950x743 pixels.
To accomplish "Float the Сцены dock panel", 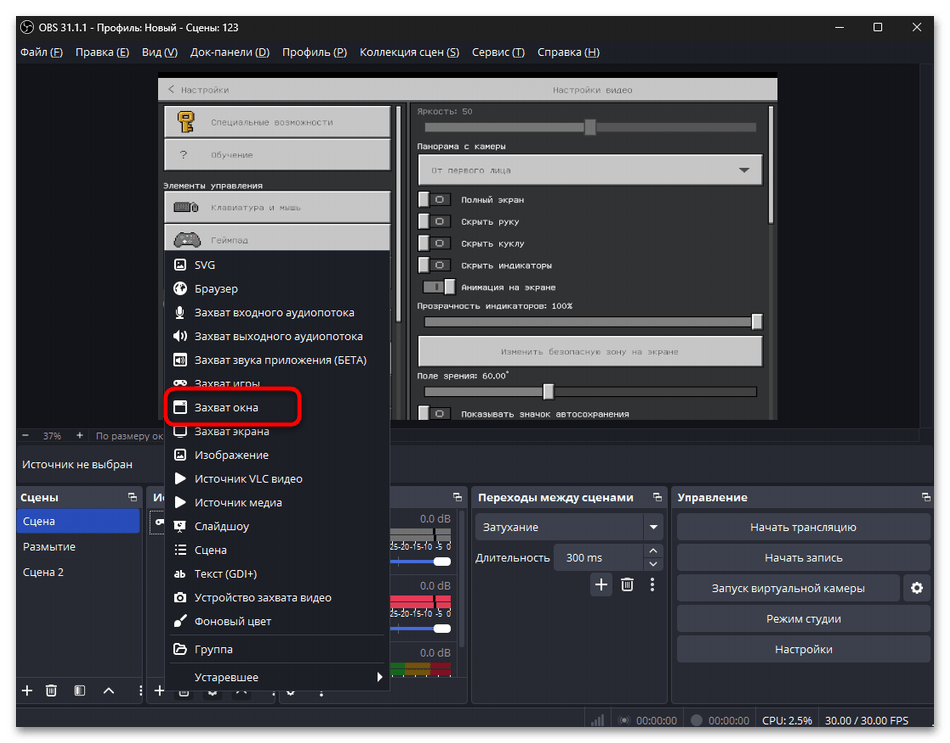I will (x=133, y=497).
